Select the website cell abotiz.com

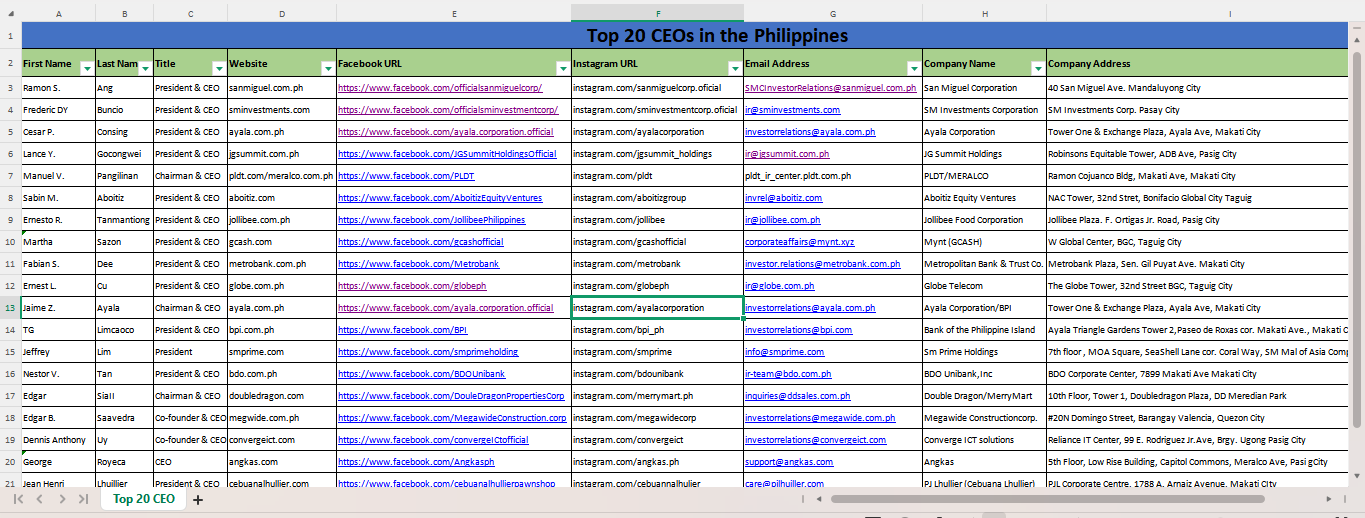coord(282,198)
